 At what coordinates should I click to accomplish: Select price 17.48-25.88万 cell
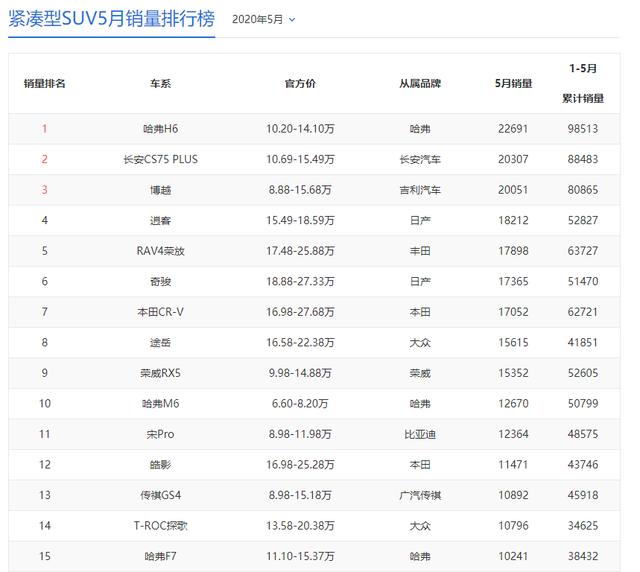click(x=300, y=251)
